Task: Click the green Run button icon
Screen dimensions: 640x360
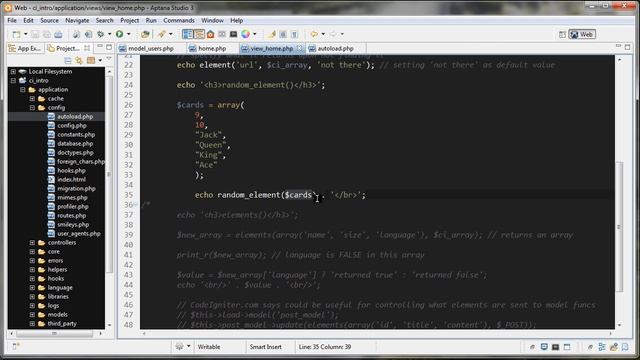Action: 120,34
